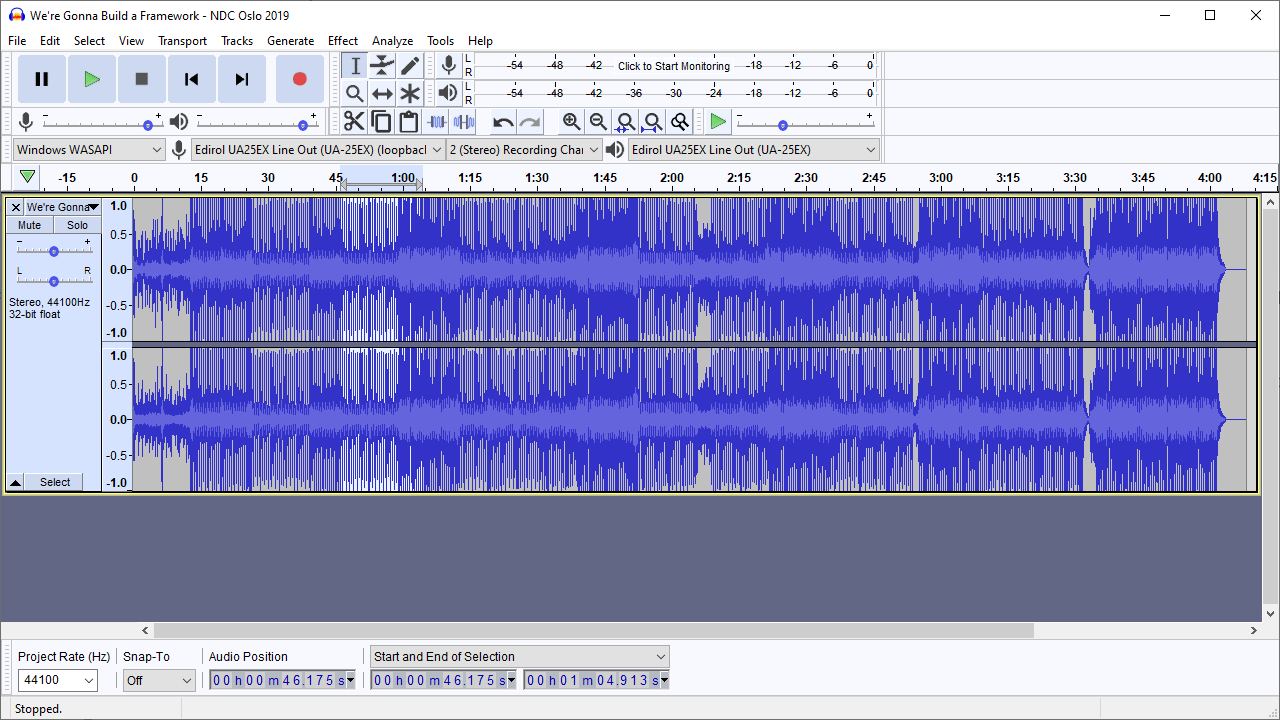
Task: Fit the whole project in the window
Action: tap(652, 122)
